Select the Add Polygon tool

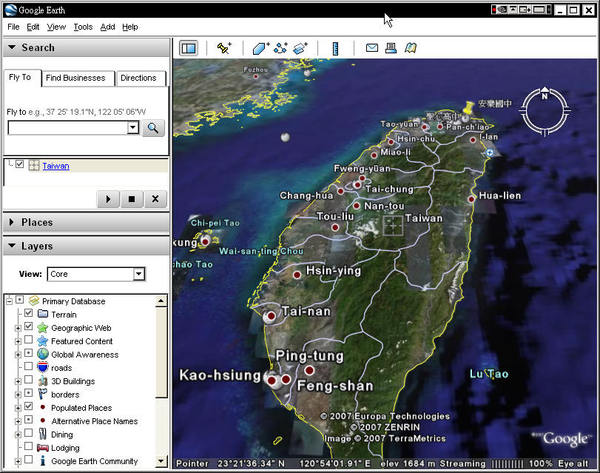261,49
